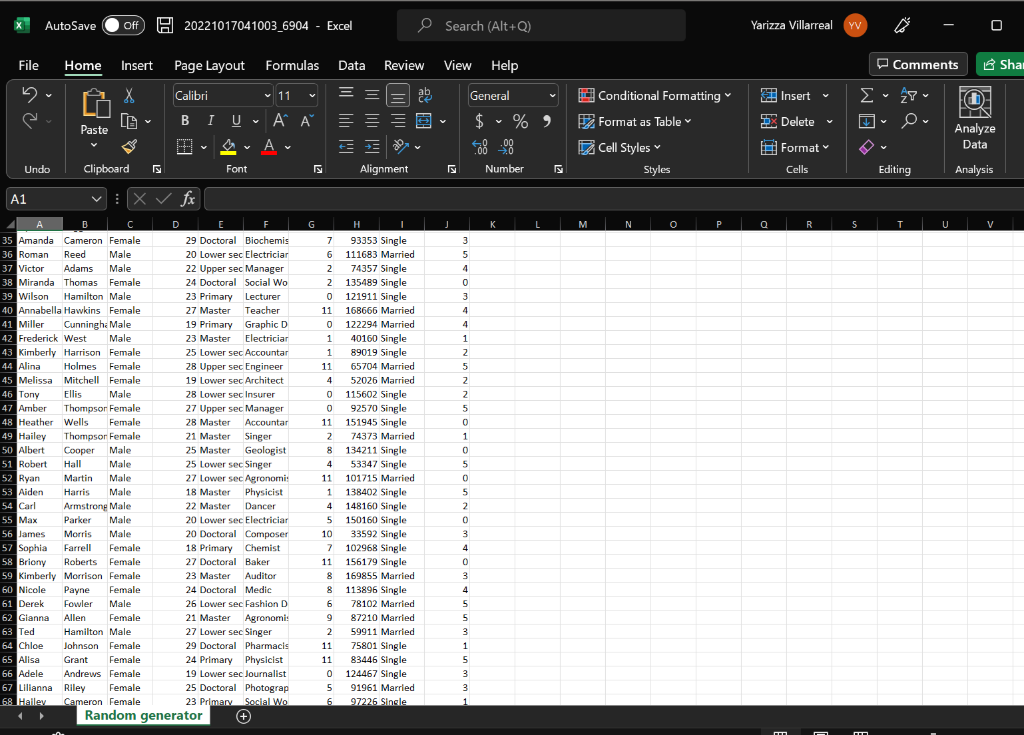Apply percent style format
The height and width of the screenshot is (735, 1024).
coord(520,121)
